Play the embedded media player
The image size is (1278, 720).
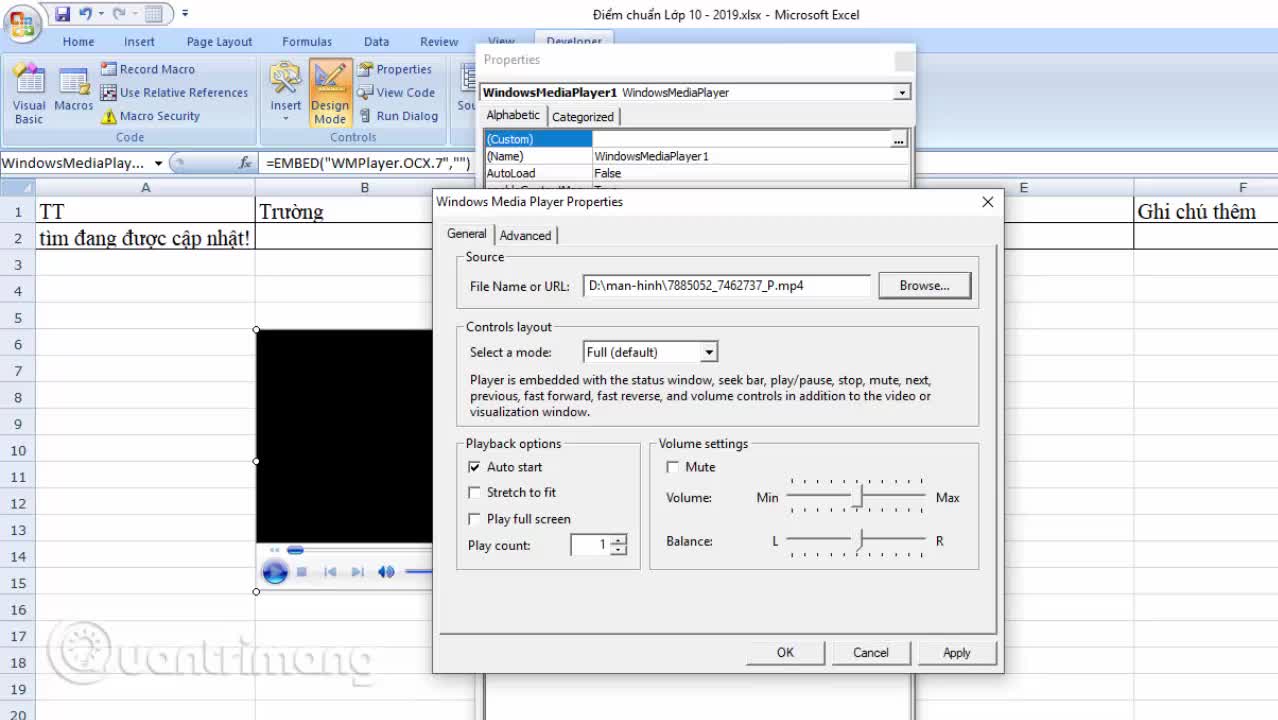[x=274, y=572]
